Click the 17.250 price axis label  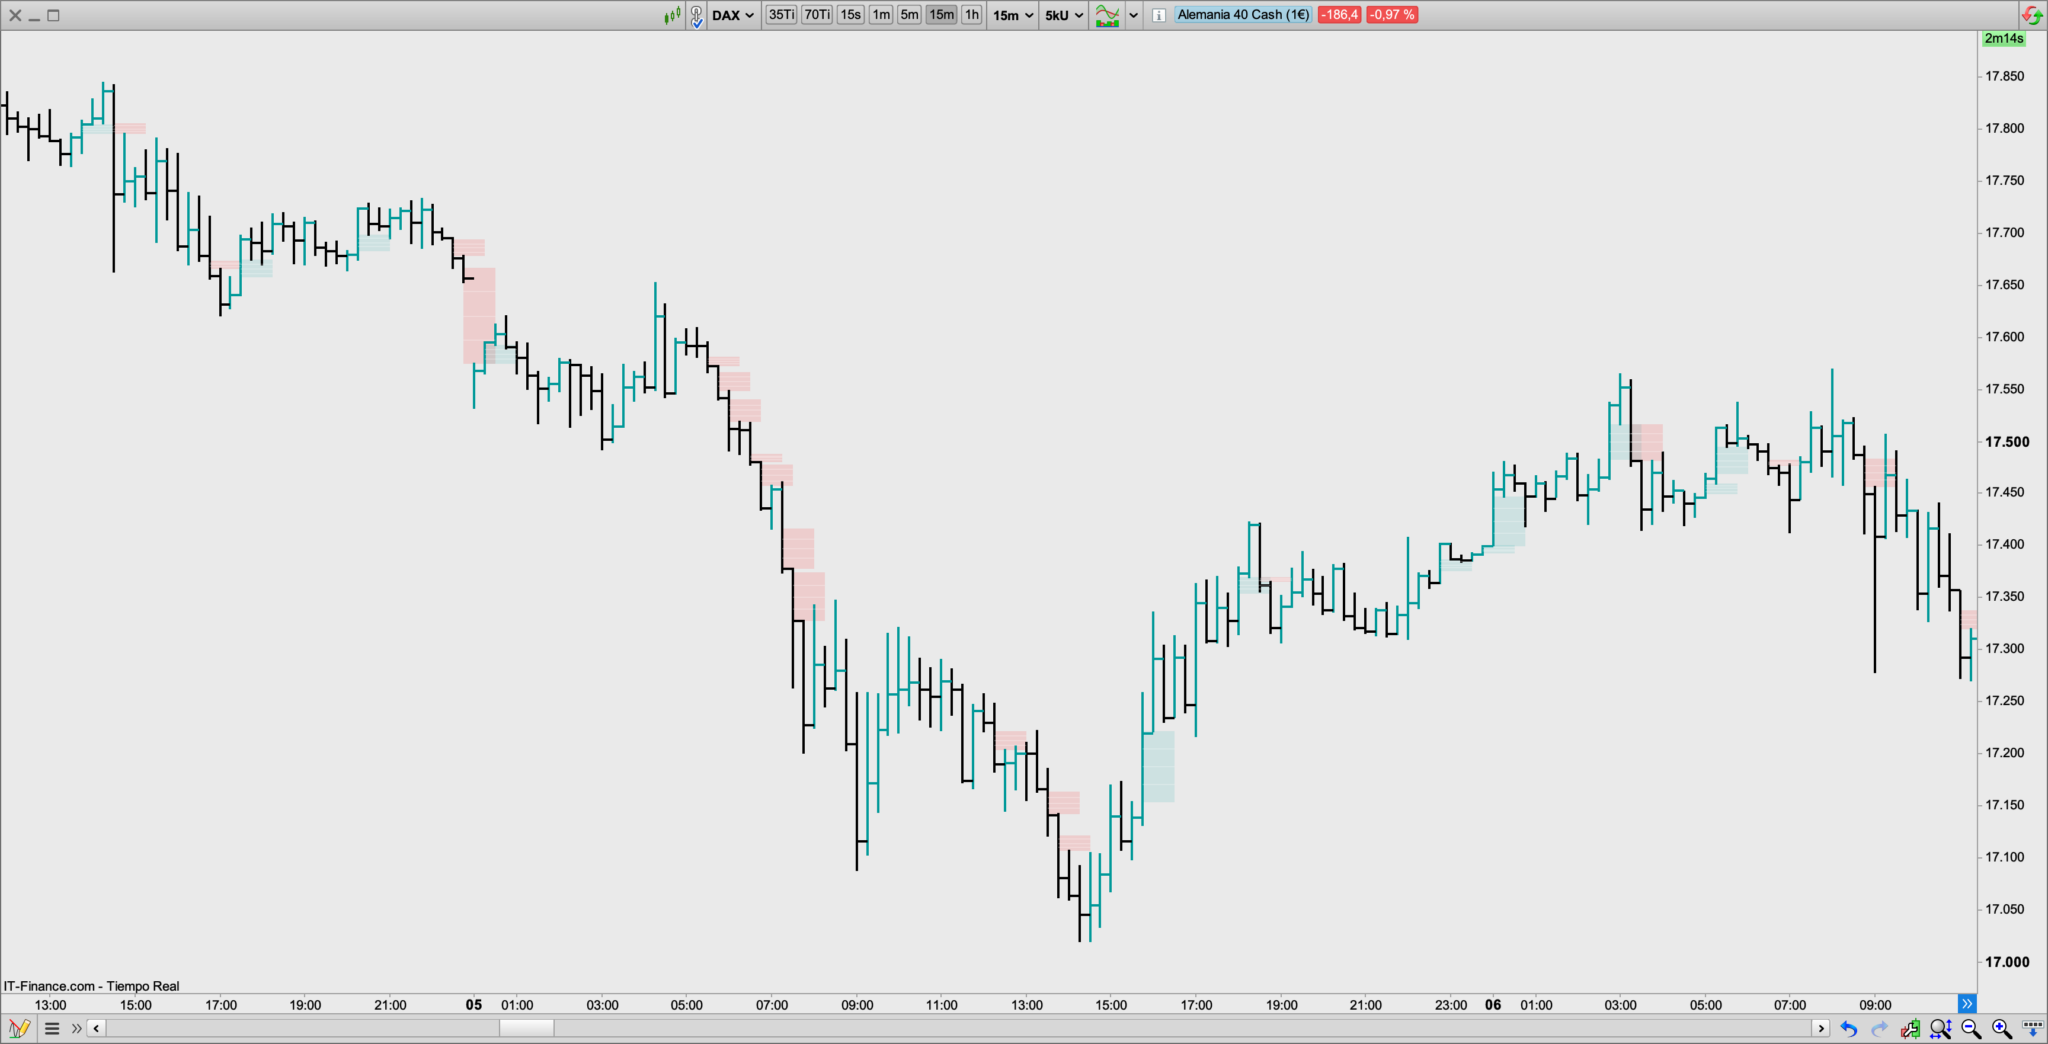[2005, 701]
